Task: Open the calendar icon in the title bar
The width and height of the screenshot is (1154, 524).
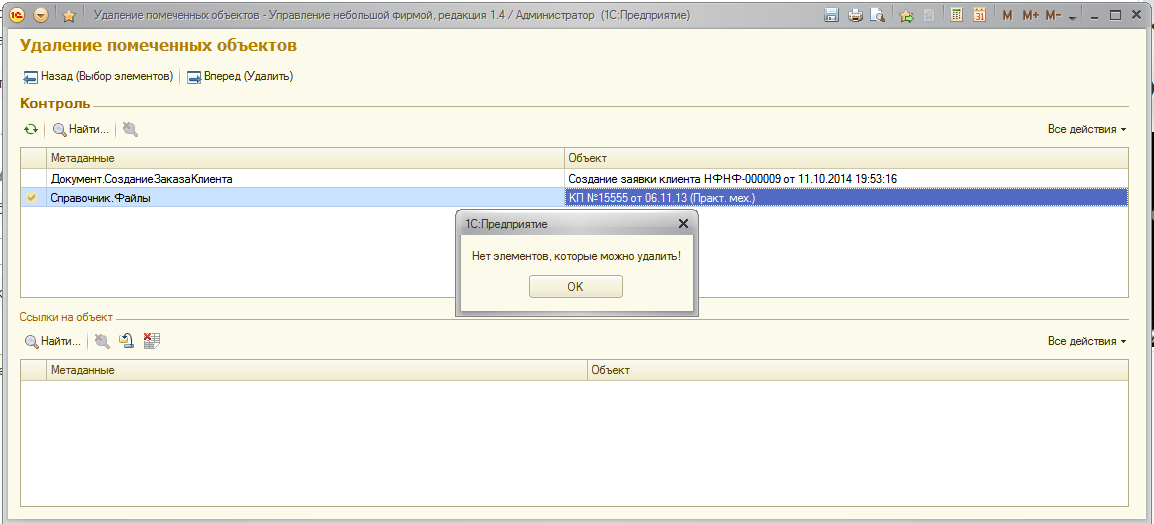Action: (x=979, y=16)
